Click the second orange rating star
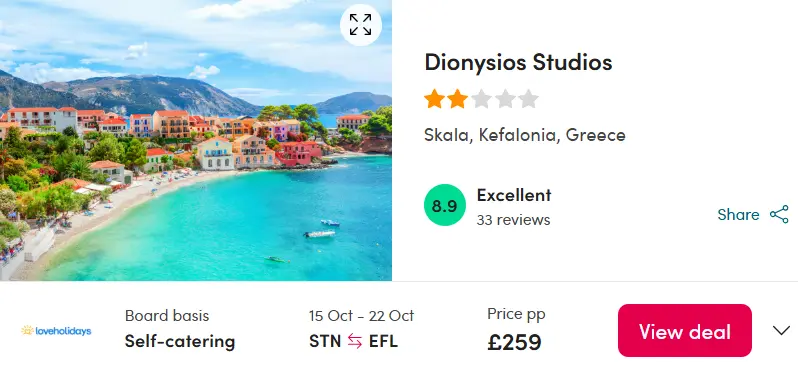 (x=458, y=99)
